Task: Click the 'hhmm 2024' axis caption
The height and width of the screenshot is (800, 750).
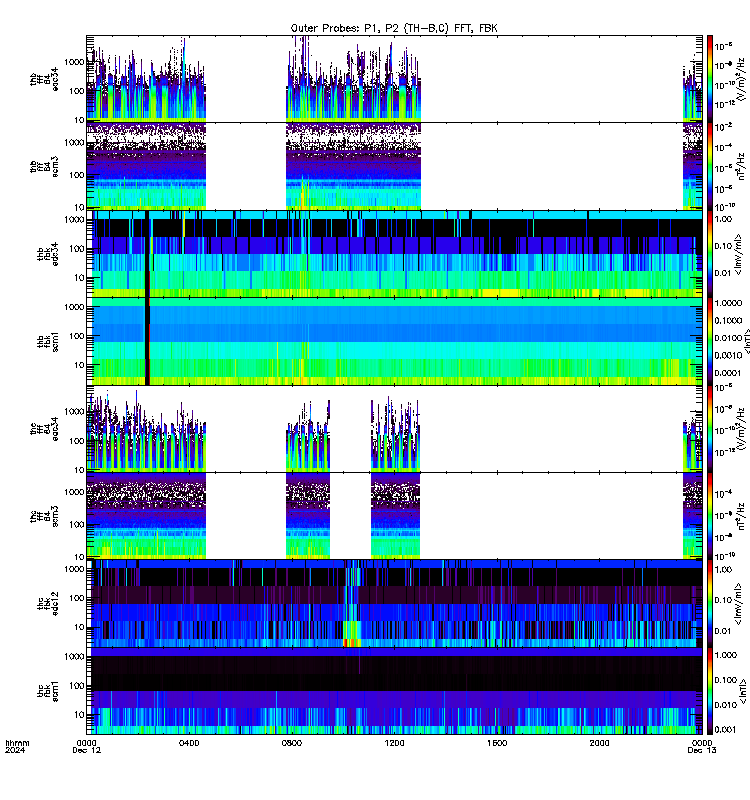Action: (17, 746)
